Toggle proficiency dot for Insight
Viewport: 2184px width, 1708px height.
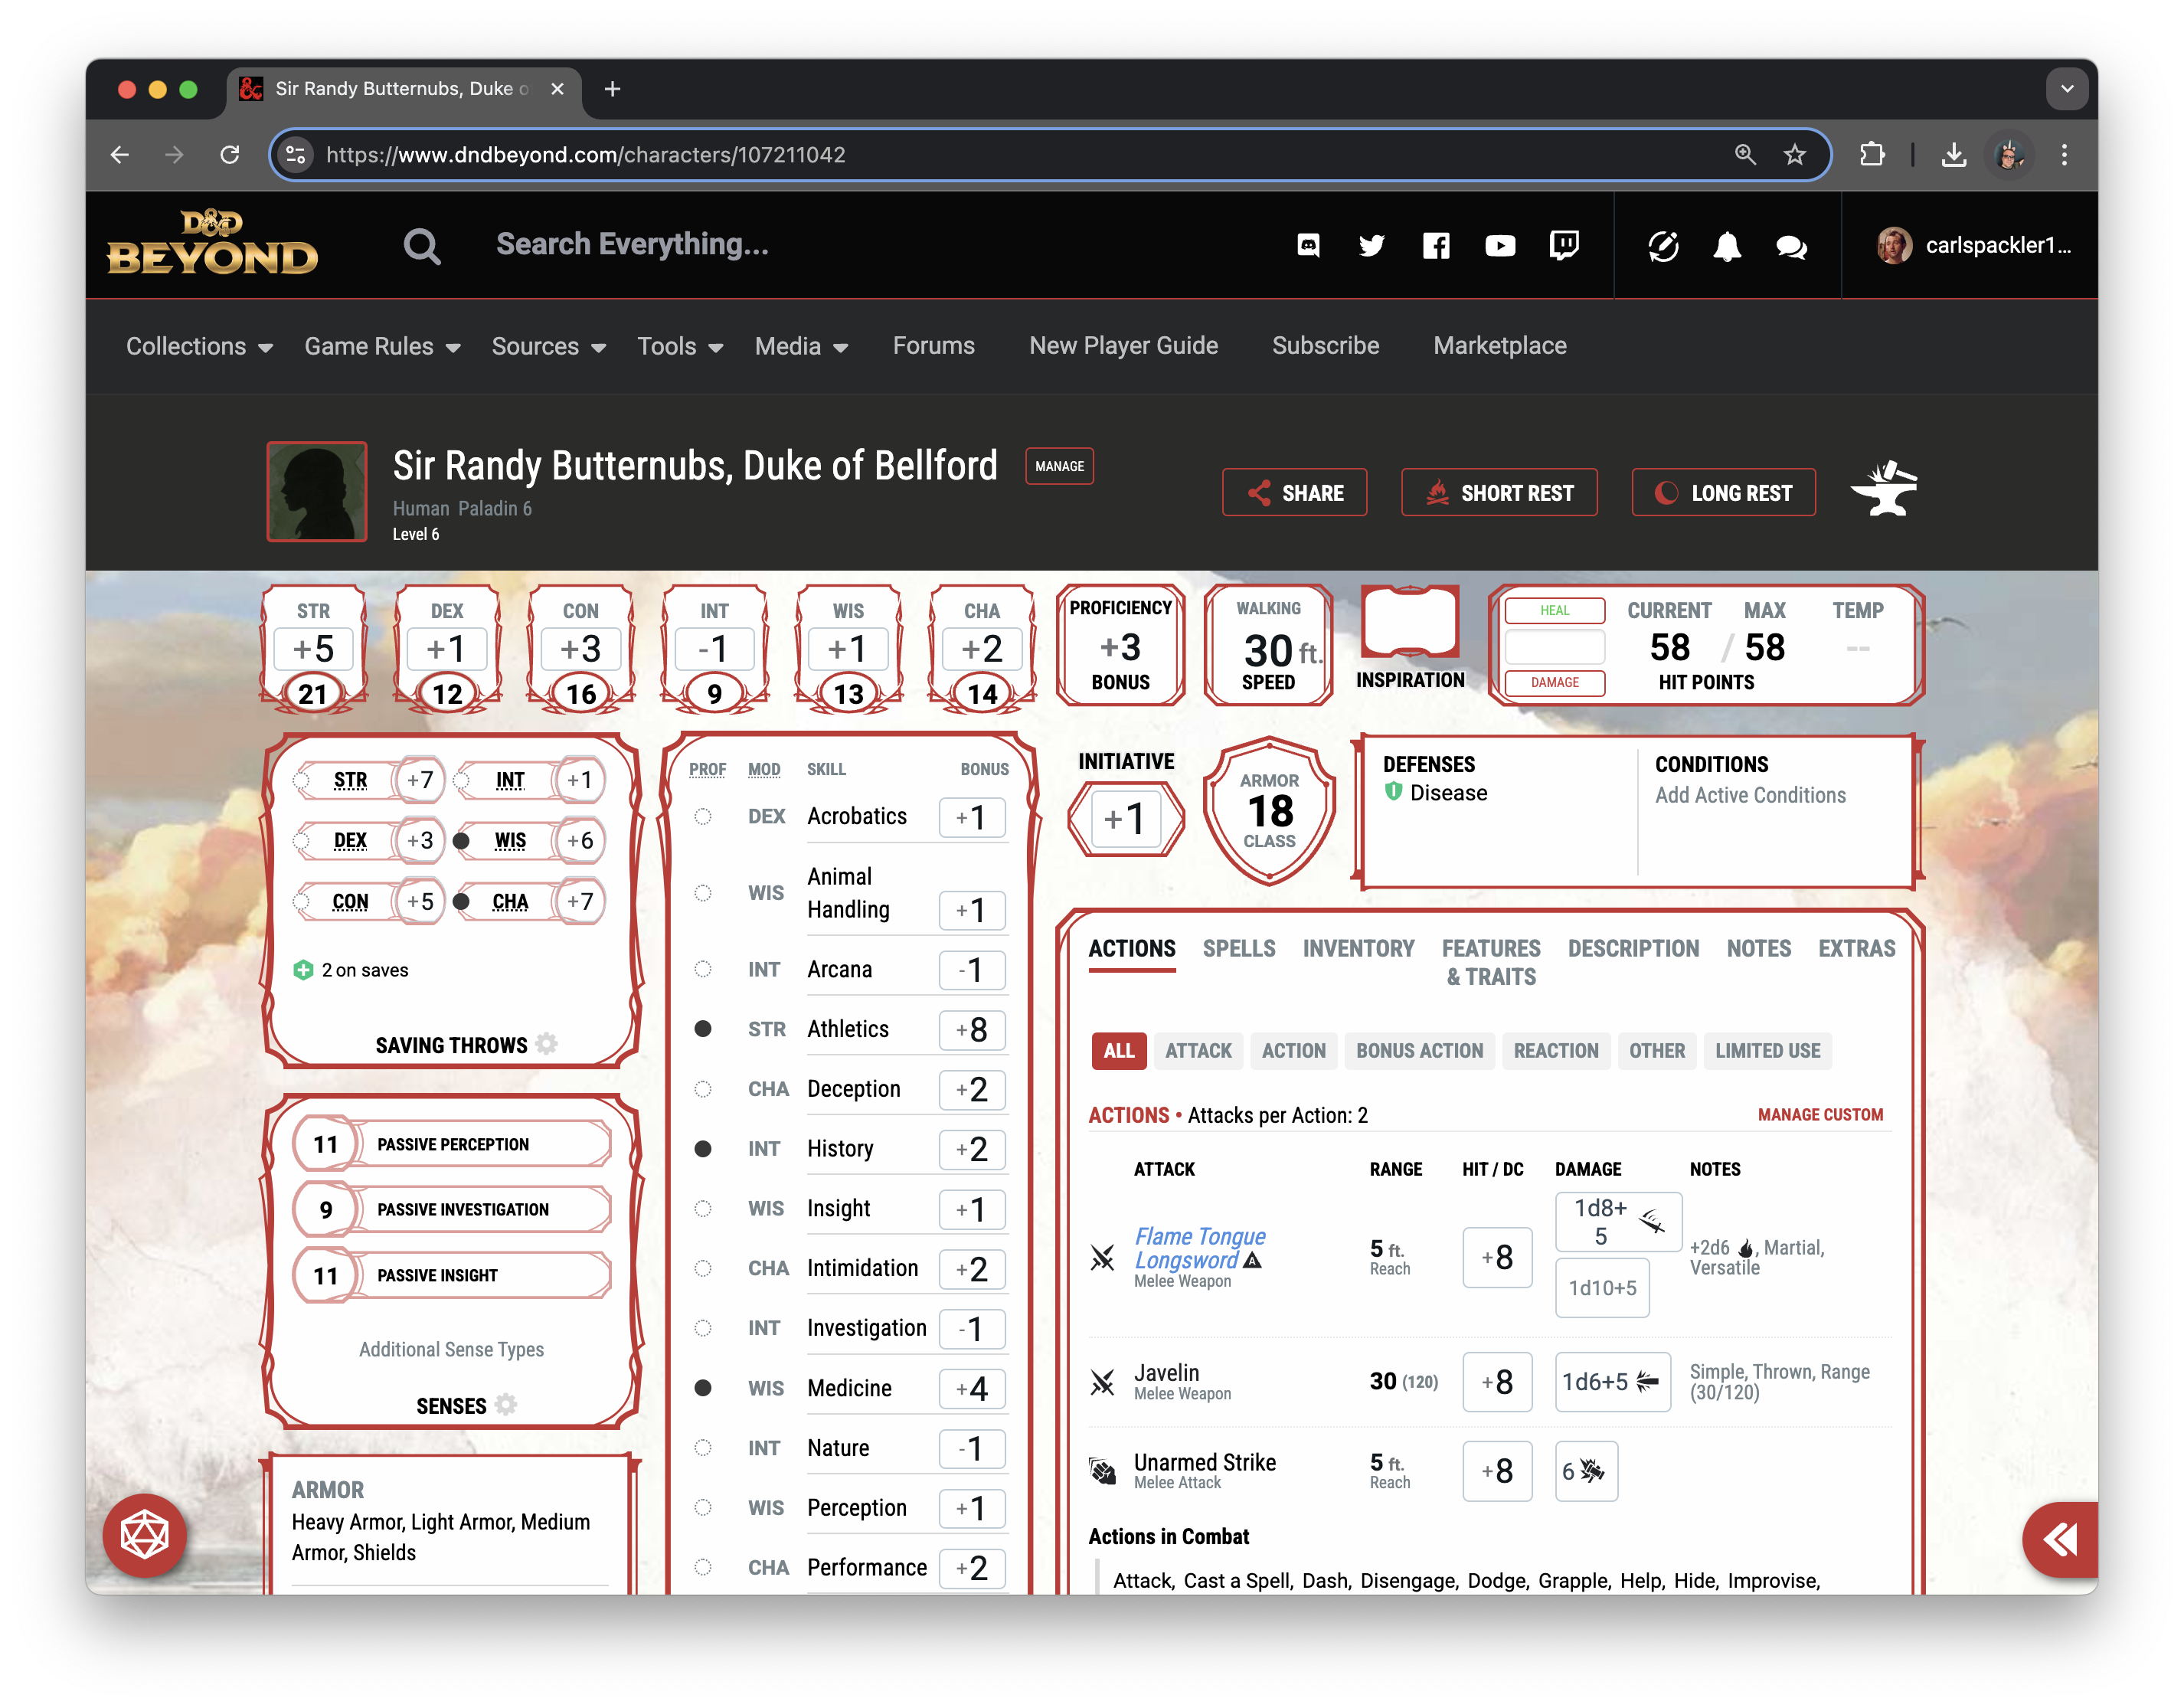703,1209
